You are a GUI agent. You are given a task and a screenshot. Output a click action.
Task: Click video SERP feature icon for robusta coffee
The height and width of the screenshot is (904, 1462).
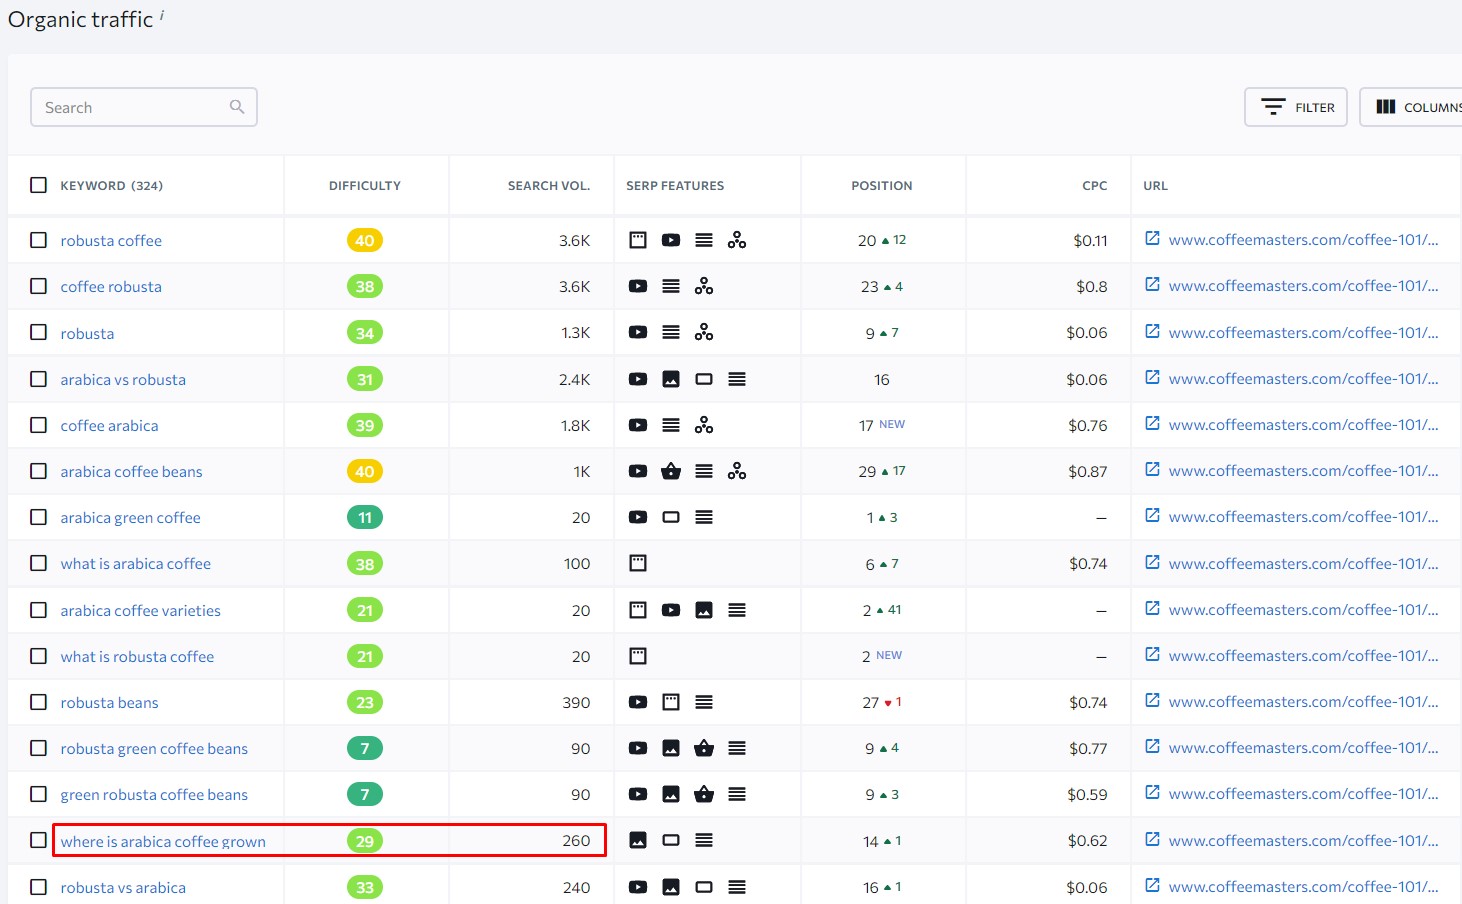coord(671,240)
